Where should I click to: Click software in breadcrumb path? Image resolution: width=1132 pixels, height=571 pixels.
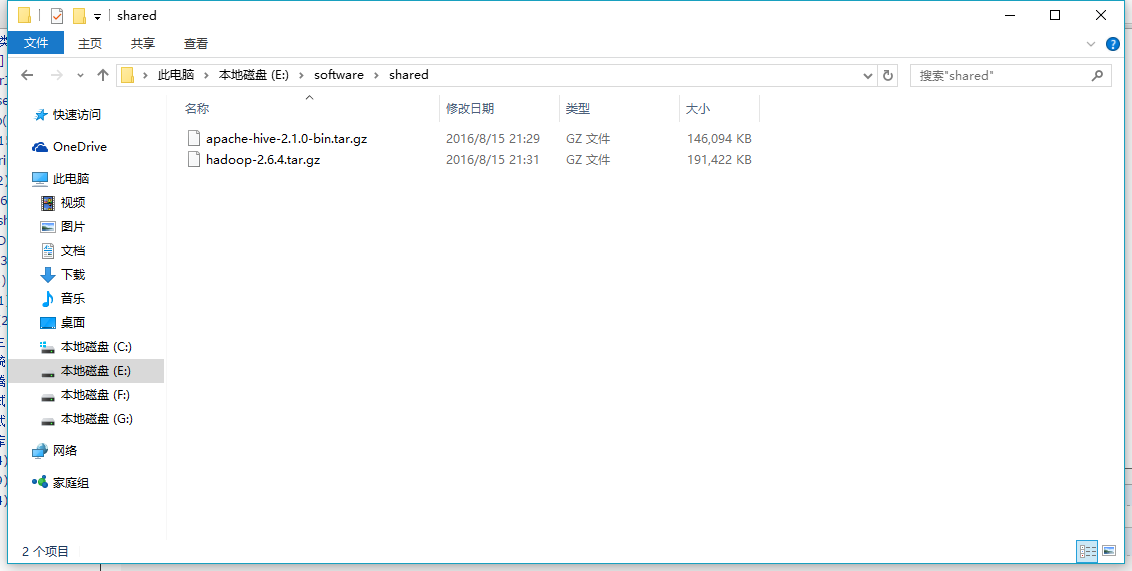(x=339, y=75)
